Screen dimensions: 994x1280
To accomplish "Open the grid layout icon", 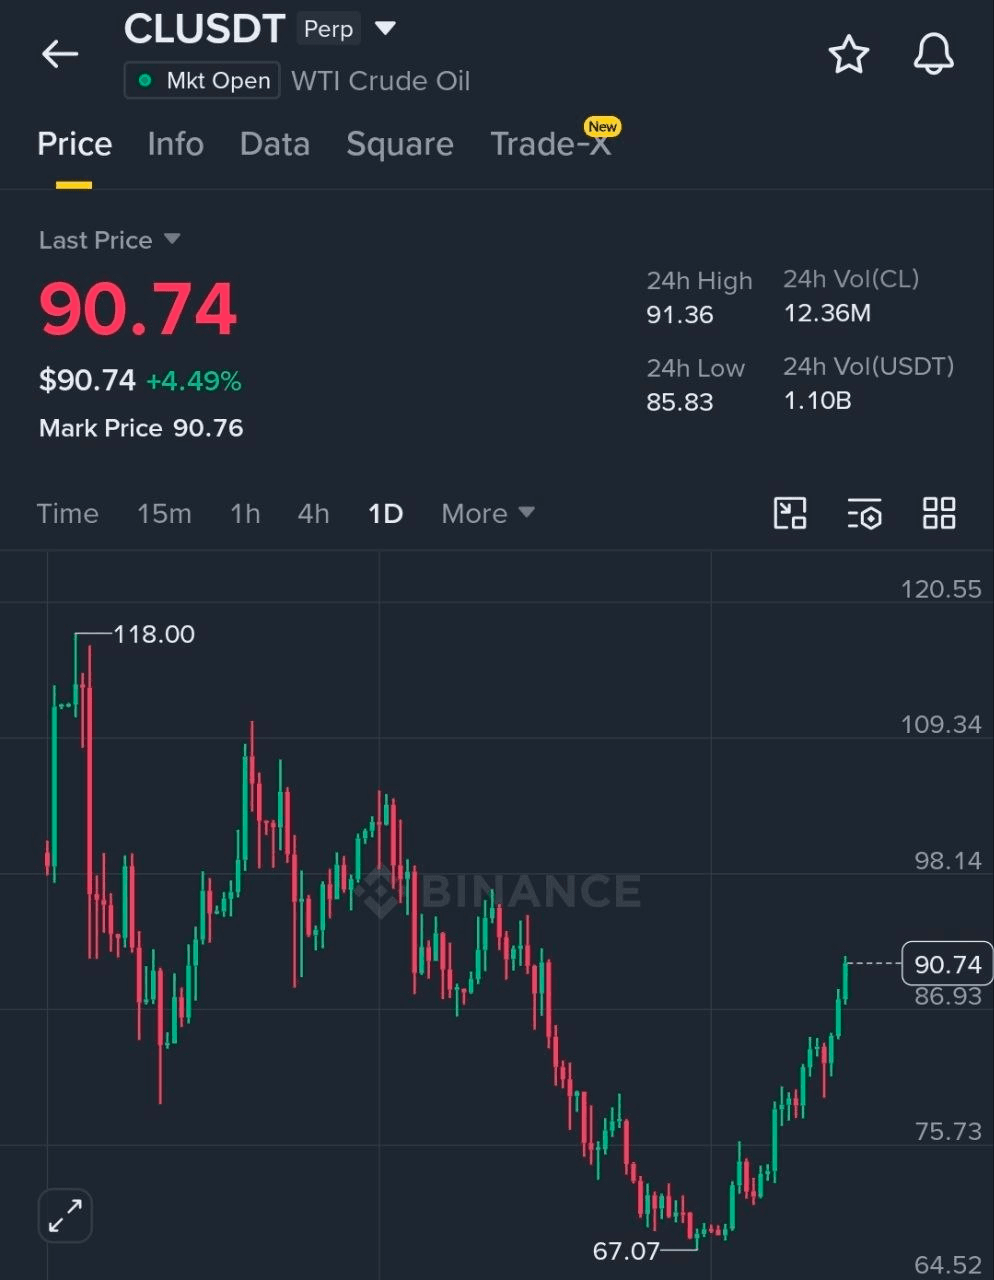I will click(x=939, y=513).
